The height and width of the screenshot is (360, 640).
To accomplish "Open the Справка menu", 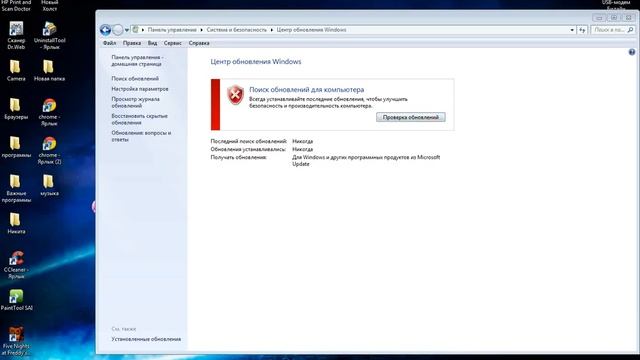I will [199, 43].
